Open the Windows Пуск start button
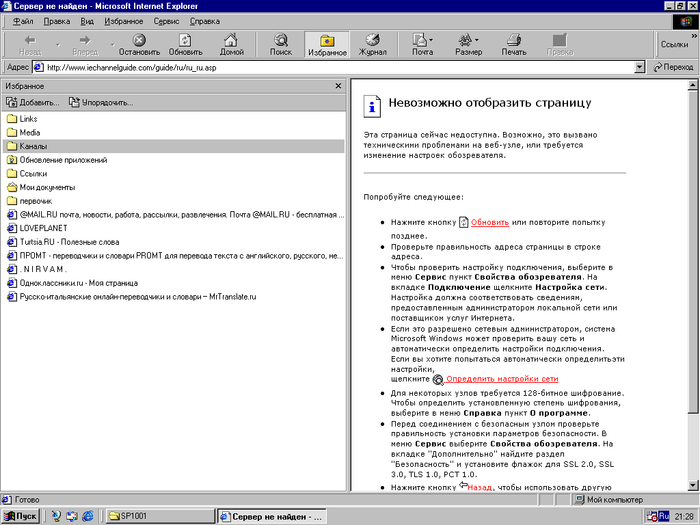The height and width of the screenshot is (525, 700). point(20,516)
